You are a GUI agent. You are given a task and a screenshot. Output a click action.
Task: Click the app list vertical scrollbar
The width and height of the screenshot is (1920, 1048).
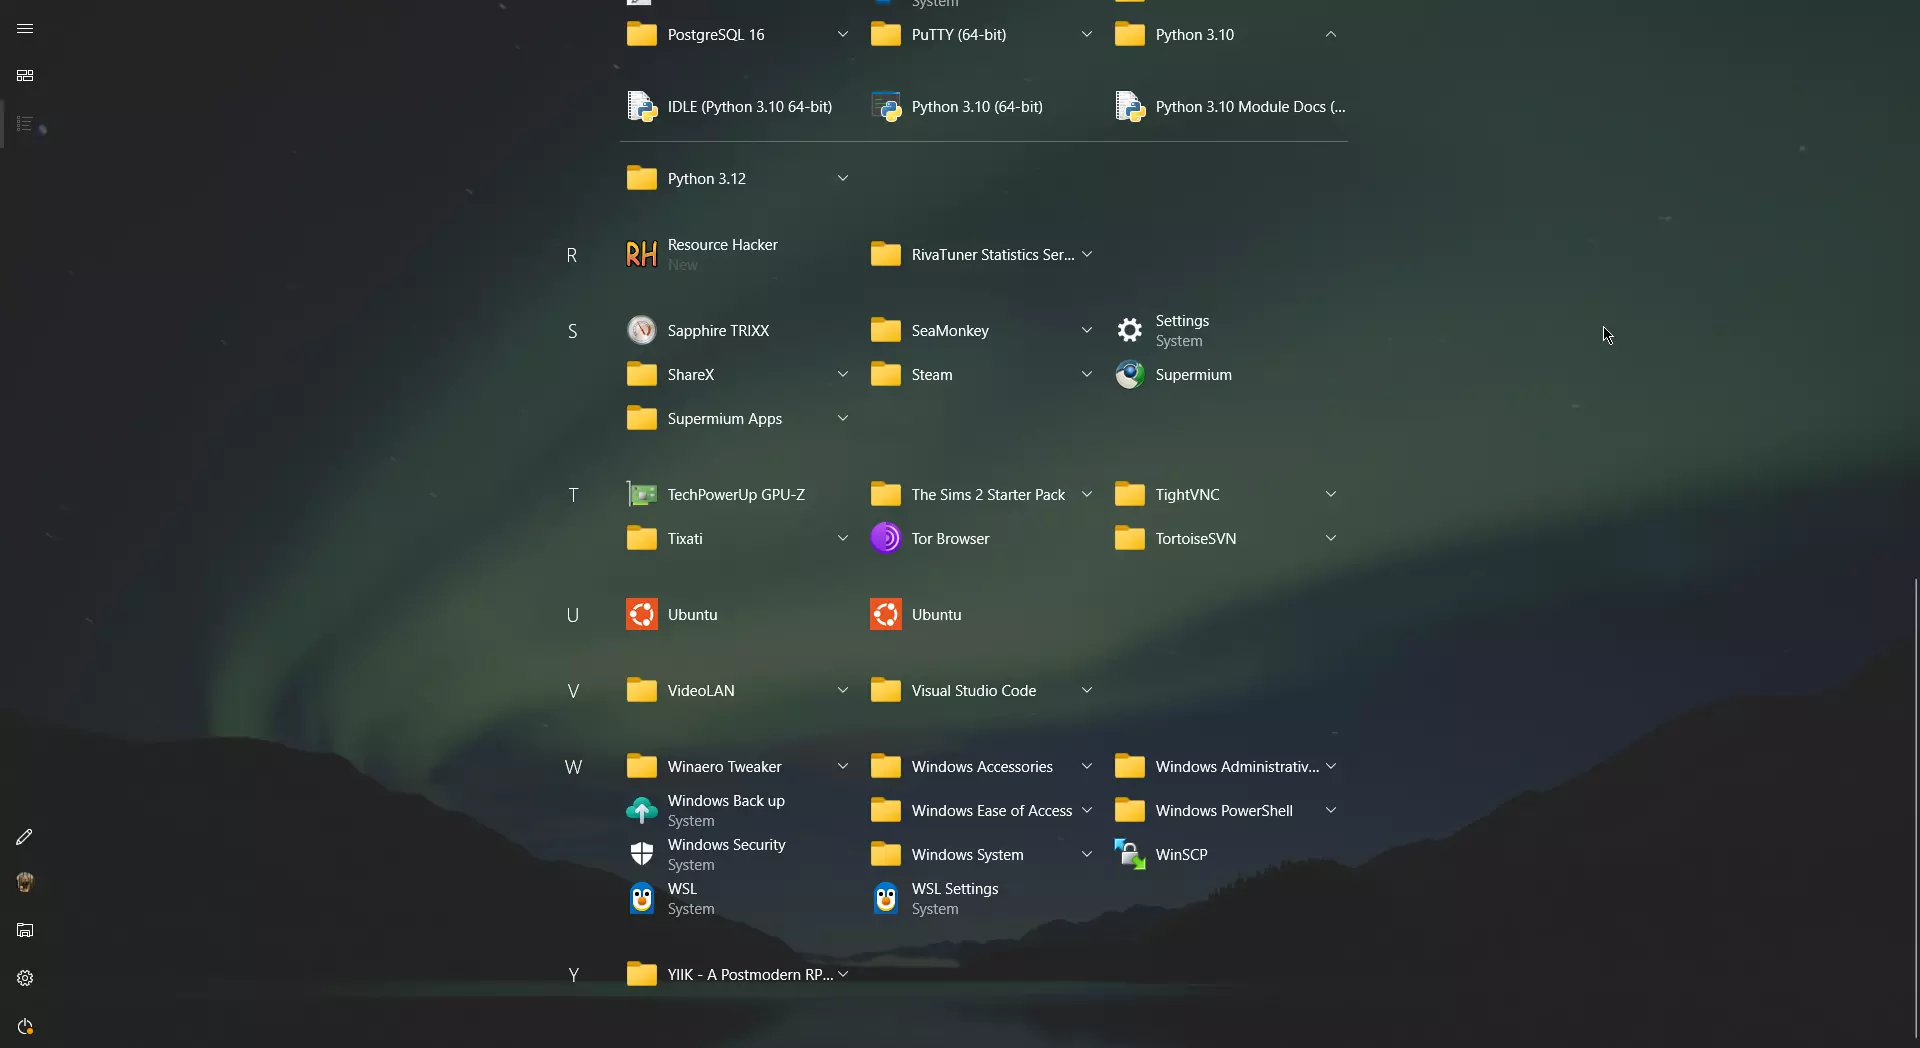click(1916, 808)
